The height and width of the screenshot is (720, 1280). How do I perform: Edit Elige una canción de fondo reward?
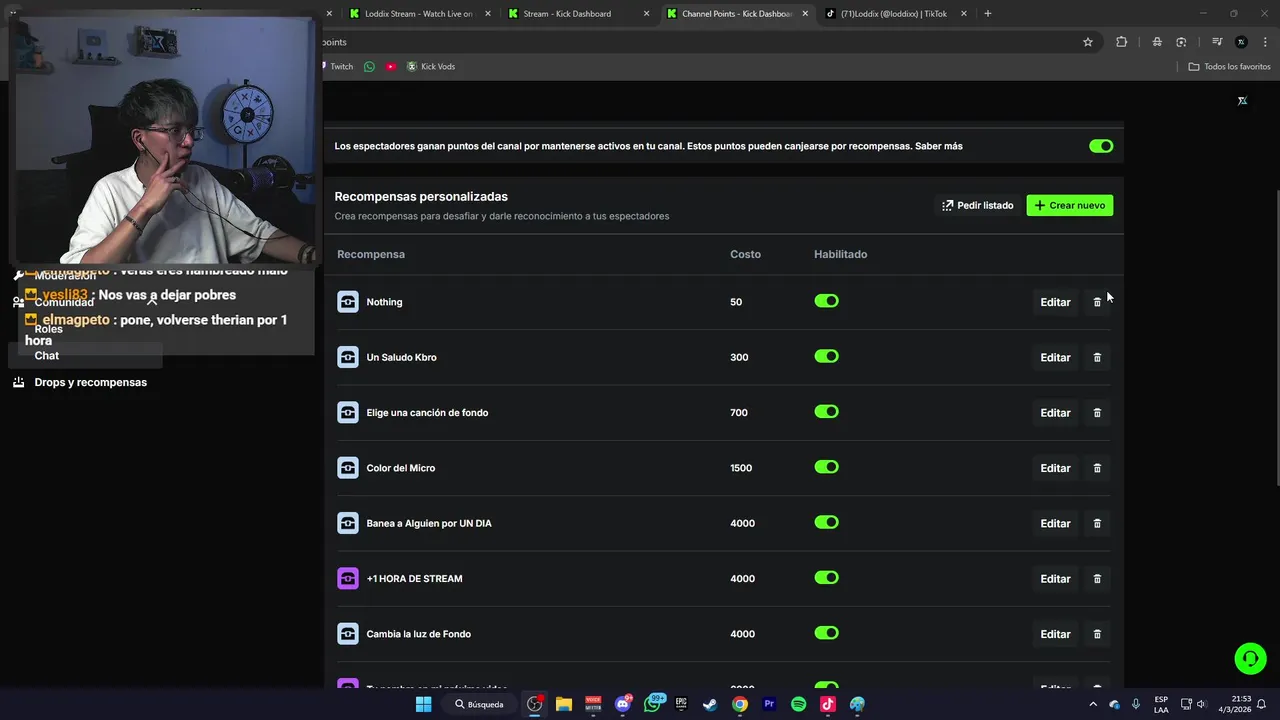pyautogui.click(x=1055, y=413)
